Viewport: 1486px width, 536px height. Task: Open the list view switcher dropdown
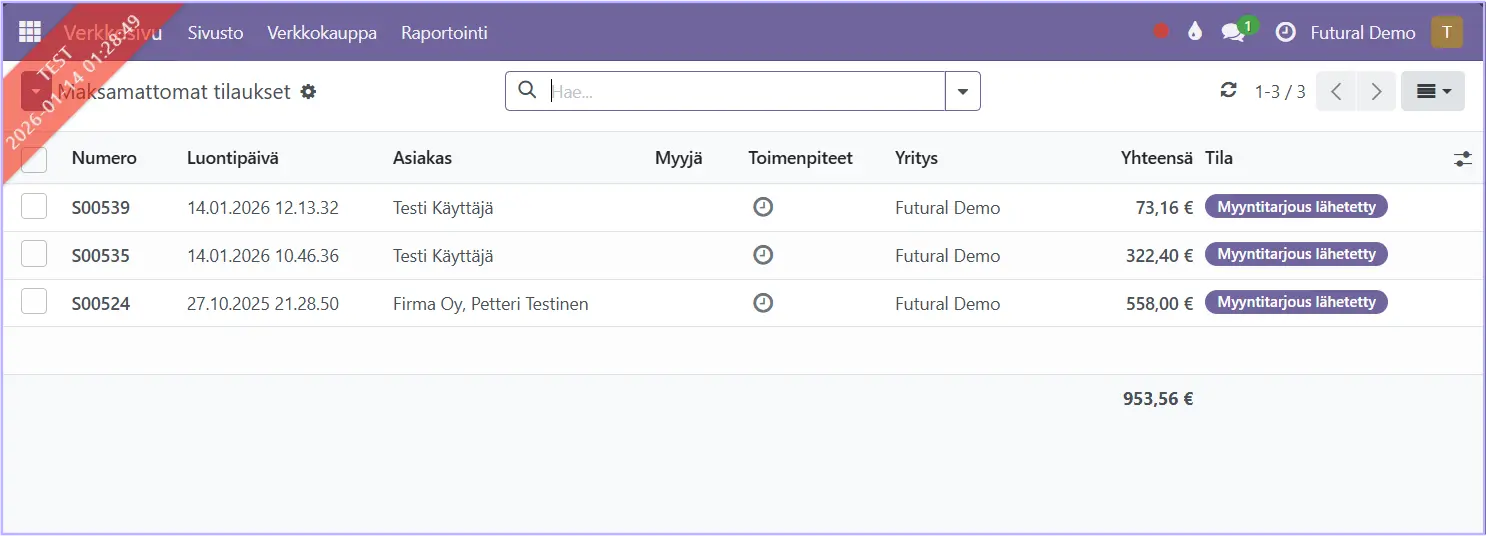(x=1432, y=91)
